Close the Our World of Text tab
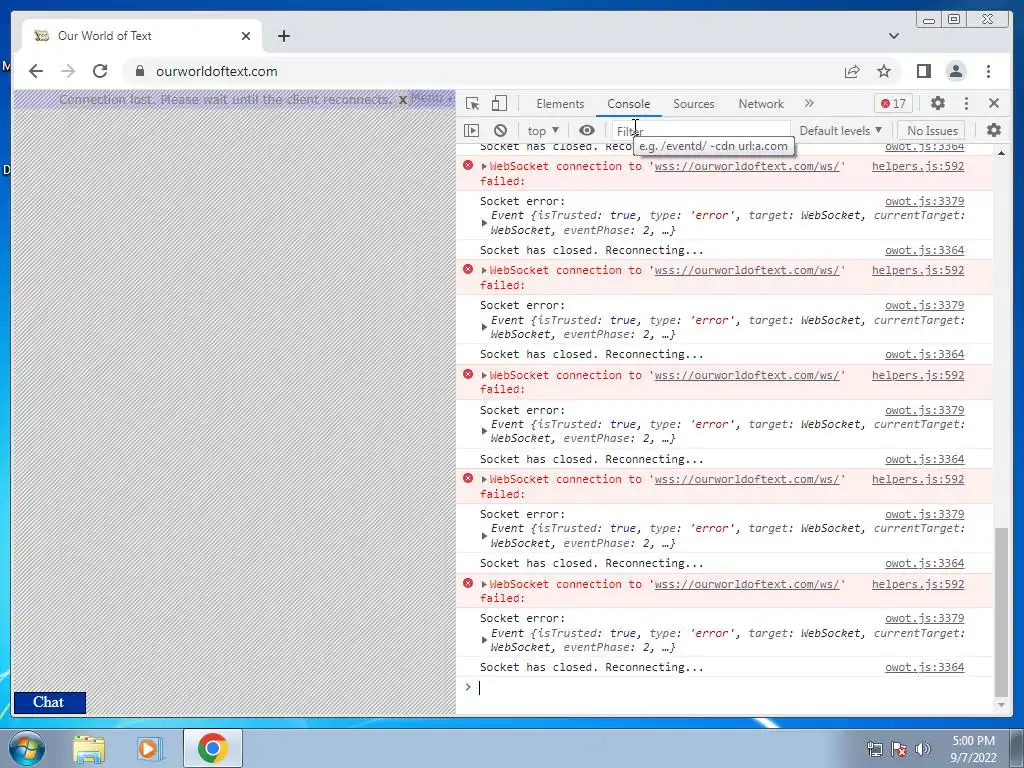This screenshot has width=1024, height=768. coord(246,36)
